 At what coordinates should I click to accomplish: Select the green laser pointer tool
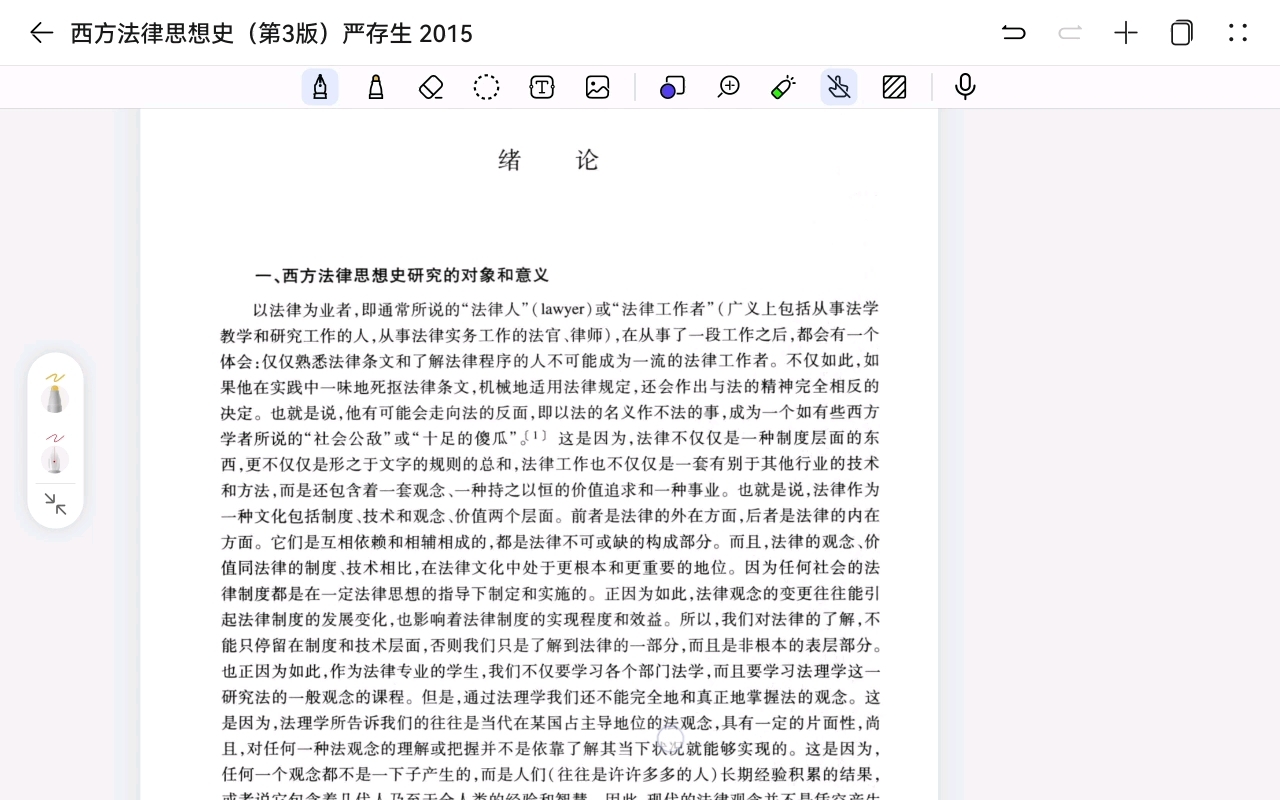coord(783,87)
